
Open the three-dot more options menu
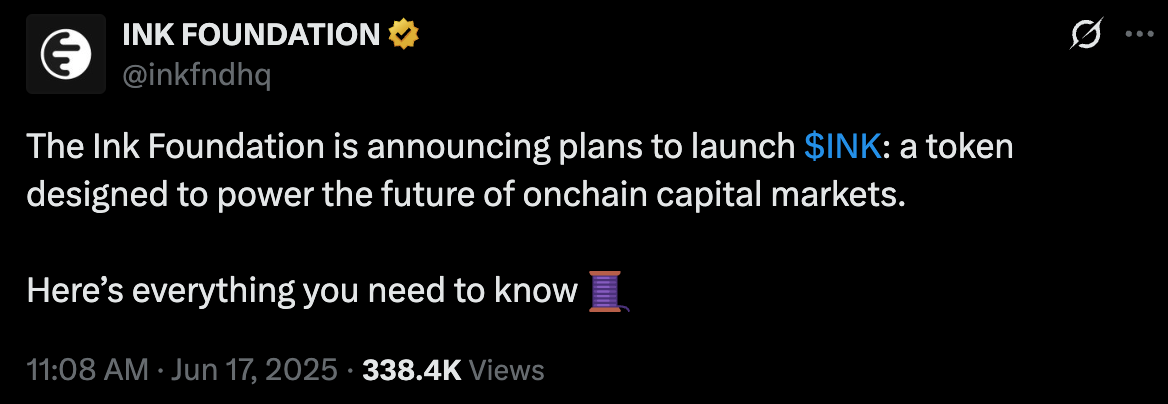coord(1139,34)
